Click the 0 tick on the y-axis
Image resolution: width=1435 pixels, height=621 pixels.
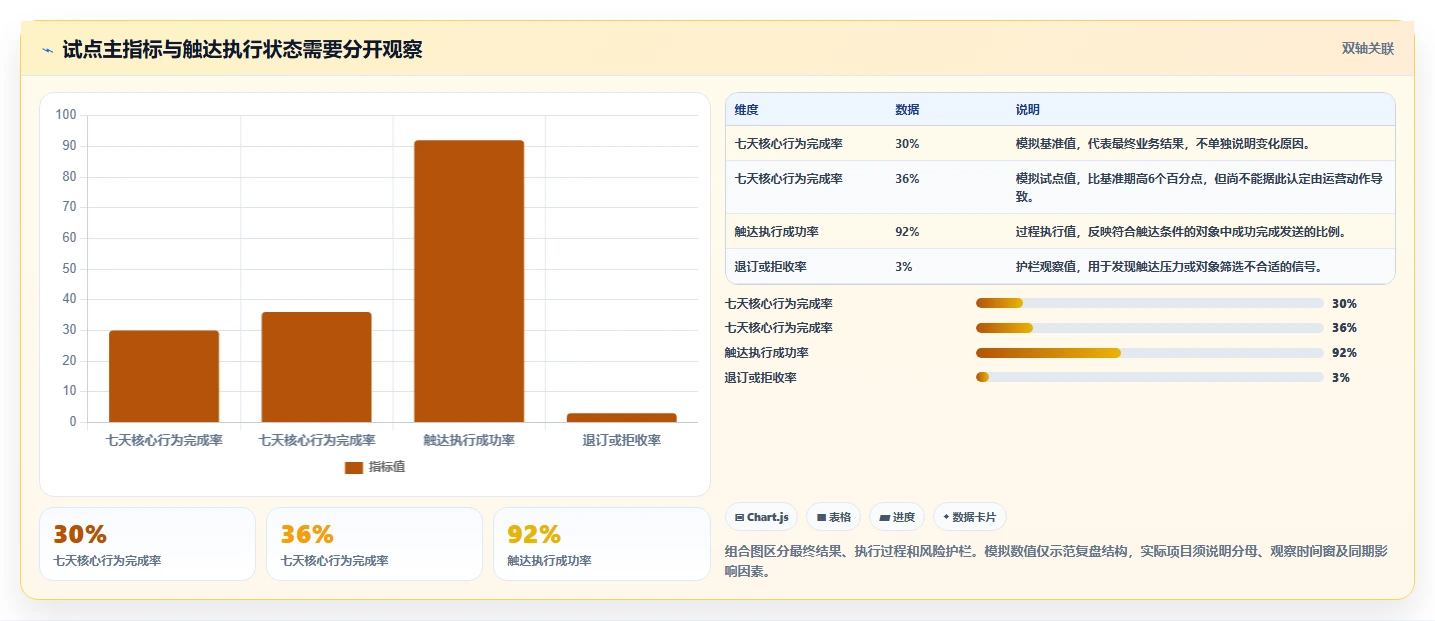[x=73, y=422]
